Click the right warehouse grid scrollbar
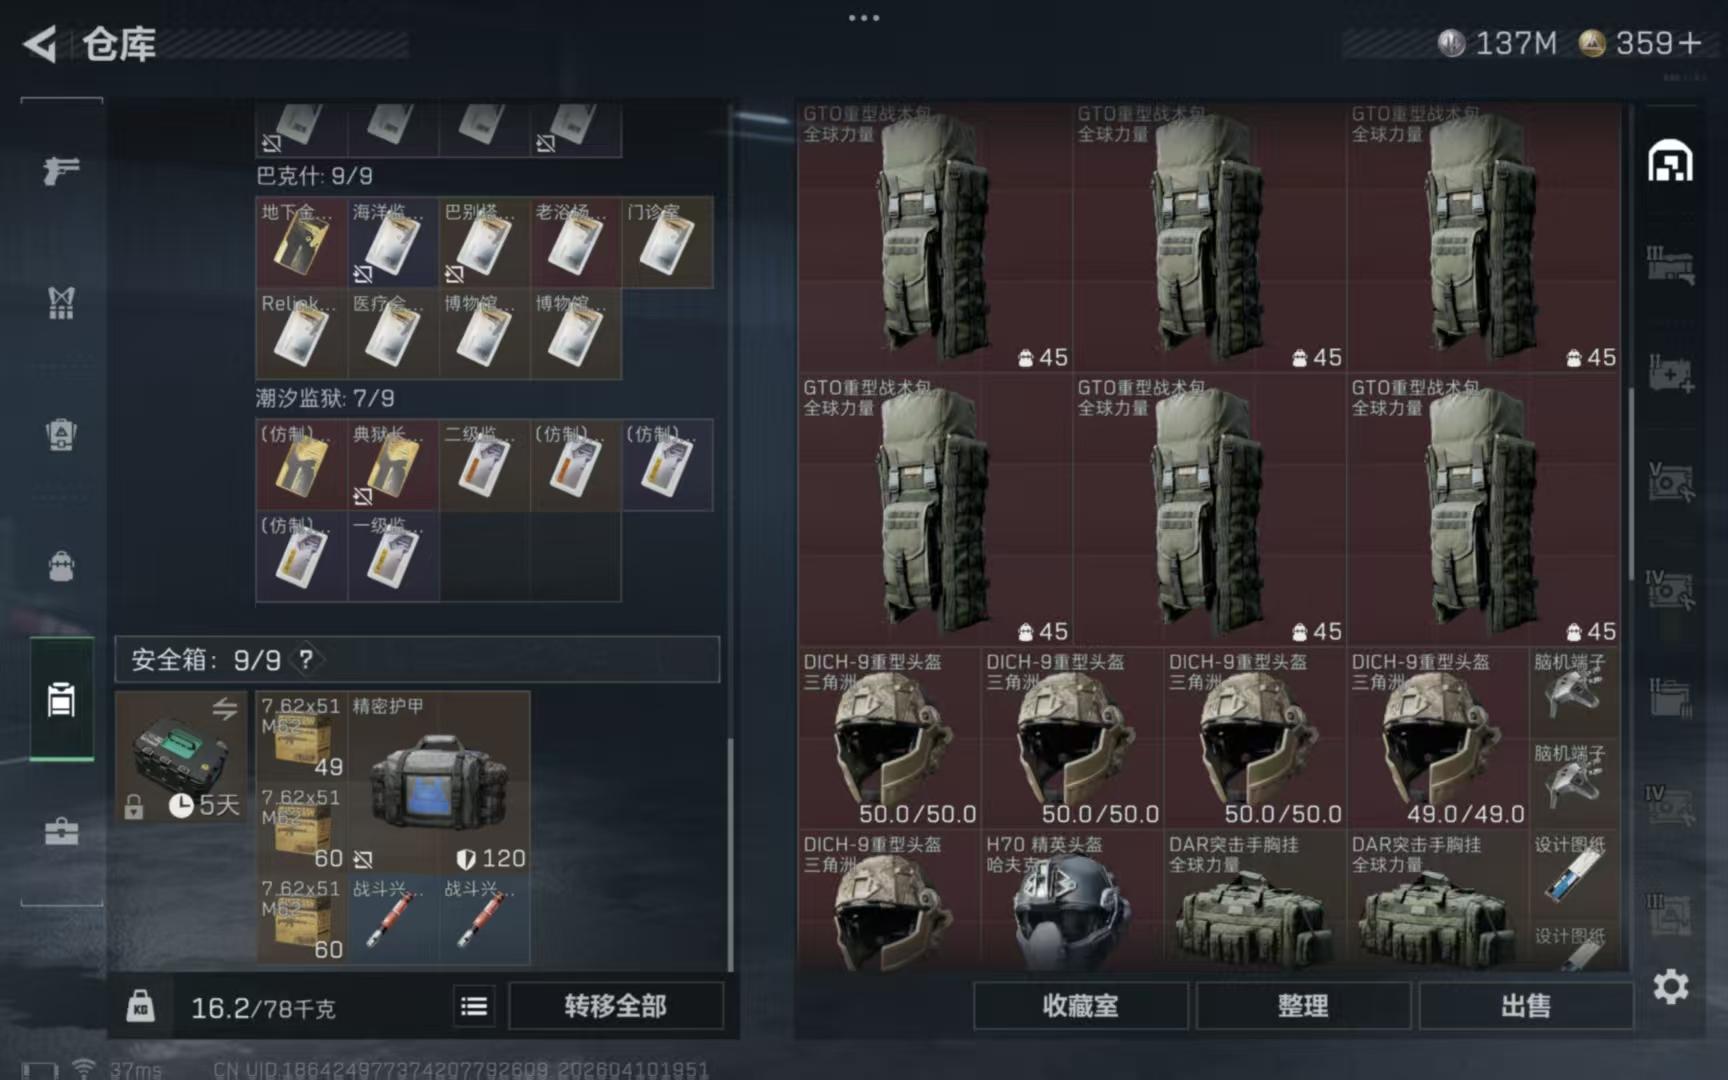Screen dimensions: 1728x1080 pyautogui.click(x=1632, y=484)
